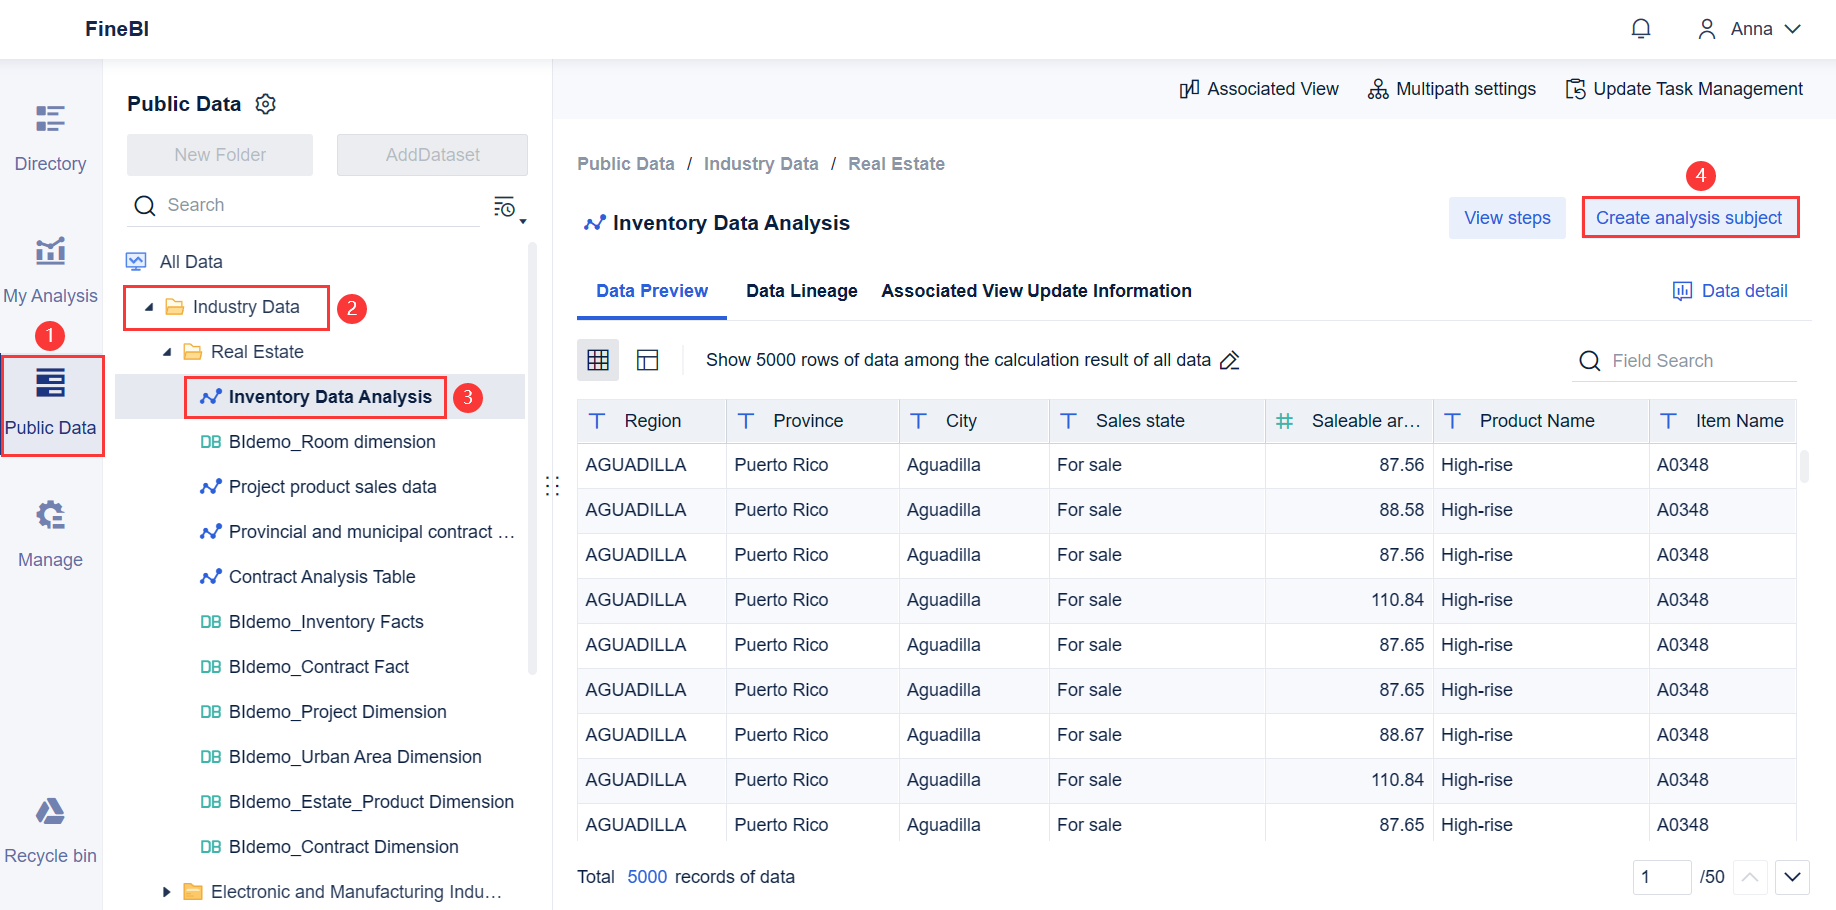Open the Associated View Update Information tab

[x=1036, y=290]
